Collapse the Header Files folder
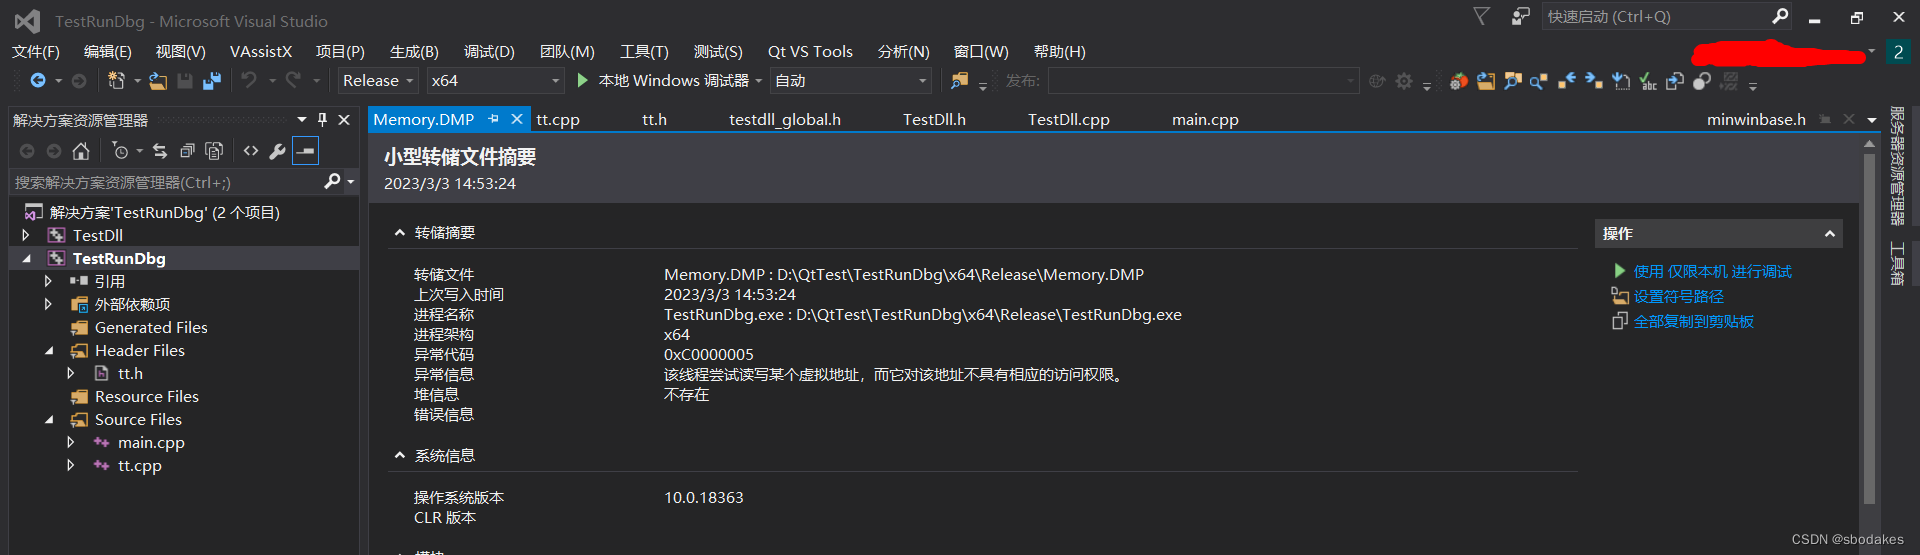This screenshot has height=555, width=1920. click(x=49, y=351)
